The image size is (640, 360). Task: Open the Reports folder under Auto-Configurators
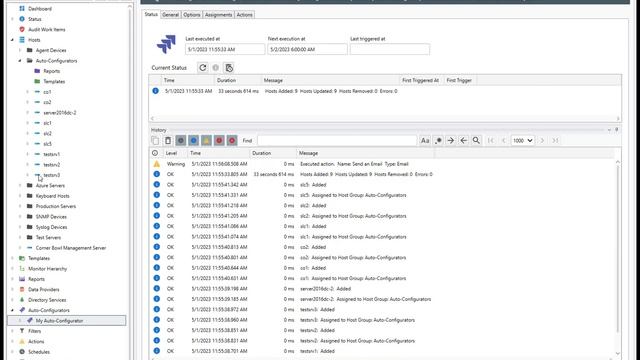coord(51,71)
